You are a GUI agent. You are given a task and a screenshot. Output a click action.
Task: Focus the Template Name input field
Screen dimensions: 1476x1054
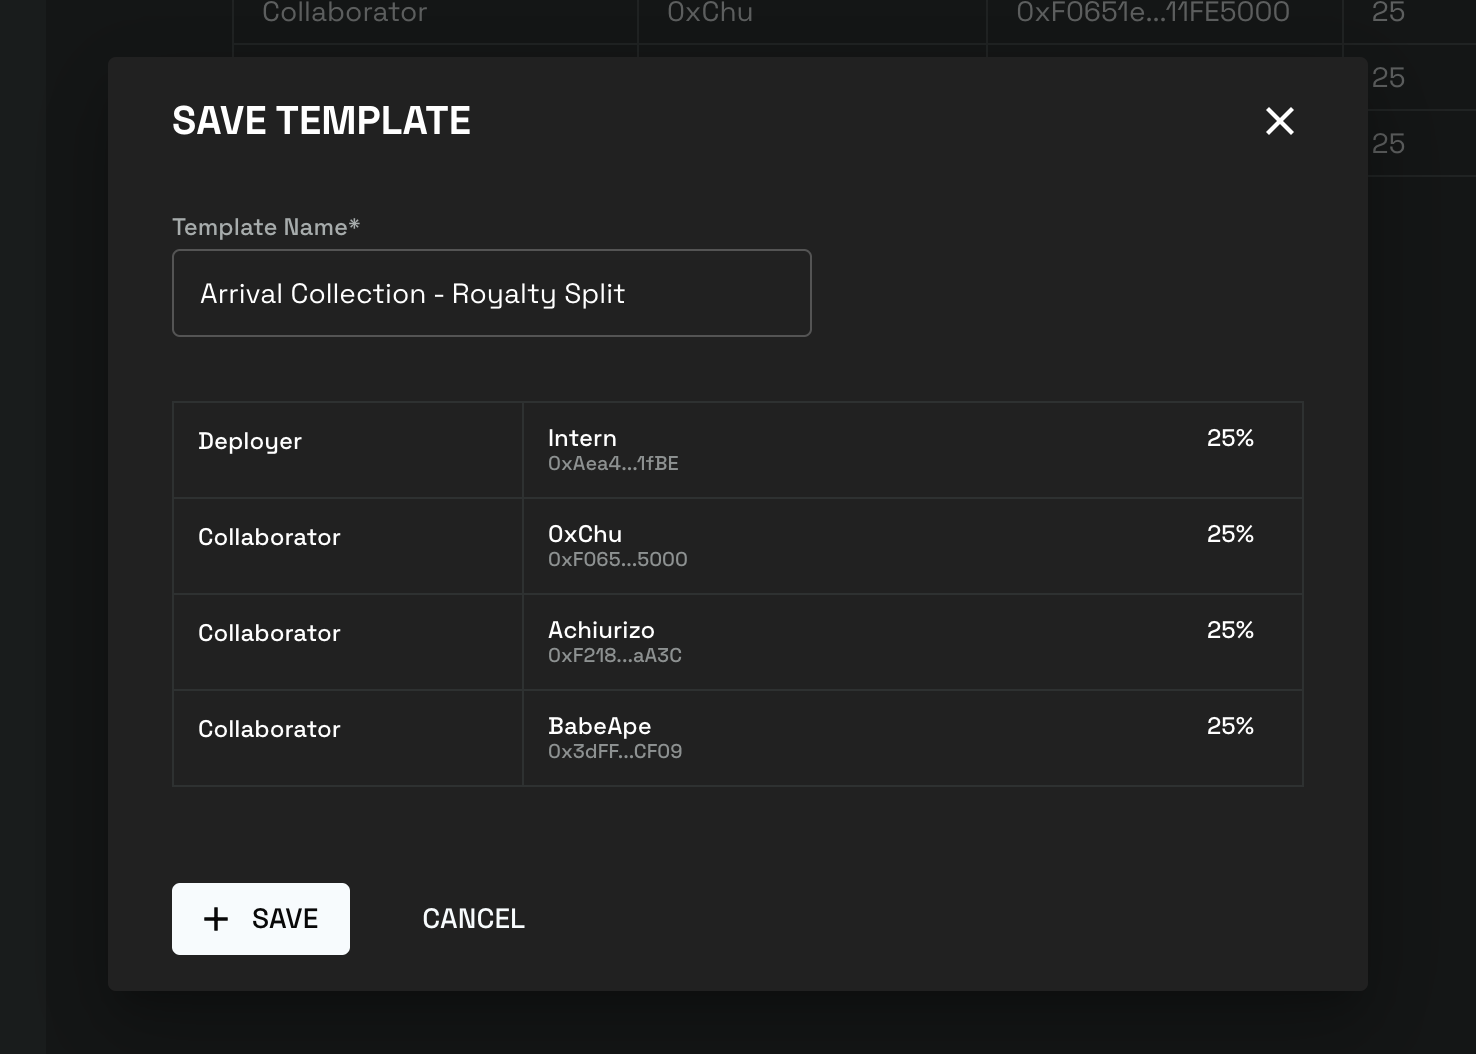491,293
